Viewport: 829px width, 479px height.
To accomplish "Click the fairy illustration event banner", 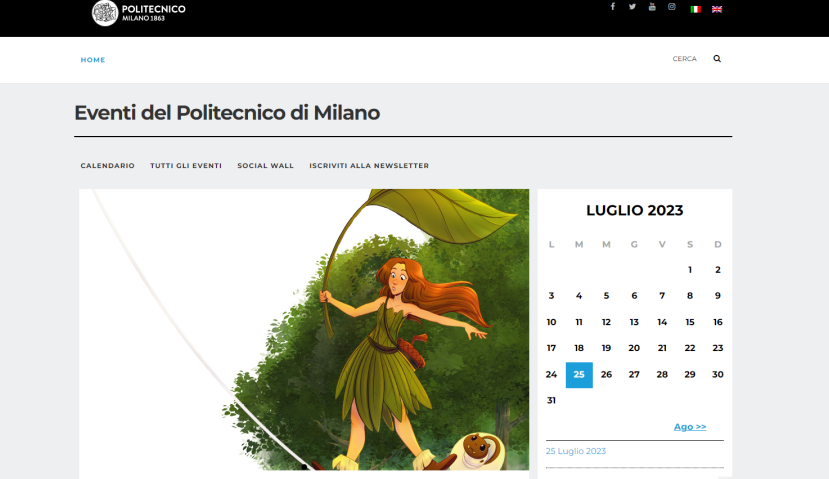I will (304, 329).
